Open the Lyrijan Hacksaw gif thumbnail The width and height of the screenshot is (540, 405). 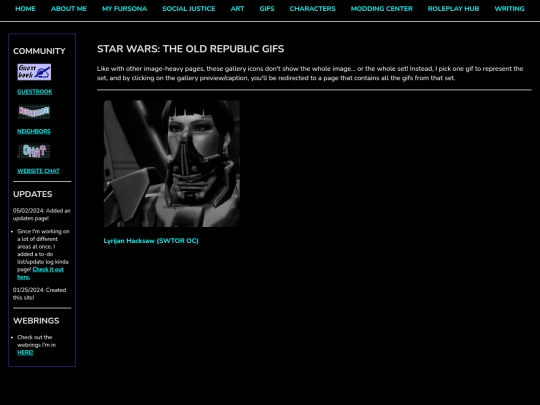click(x=172, y=163)
